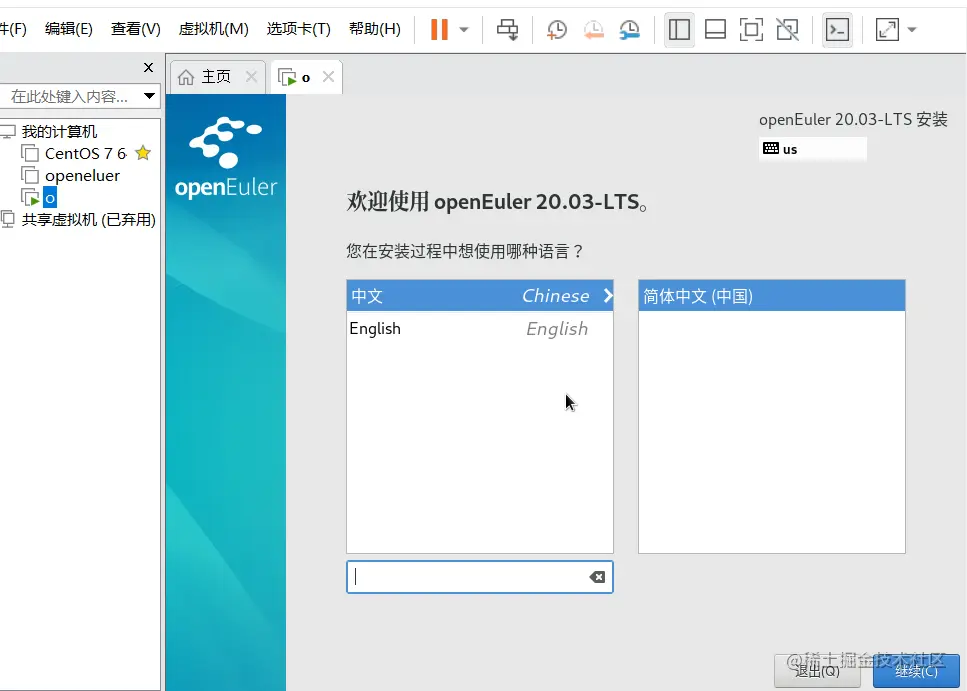Screen dimensions: 967x691
Task: Click the home icon on 主页 tab
Action: coord(186,77)
